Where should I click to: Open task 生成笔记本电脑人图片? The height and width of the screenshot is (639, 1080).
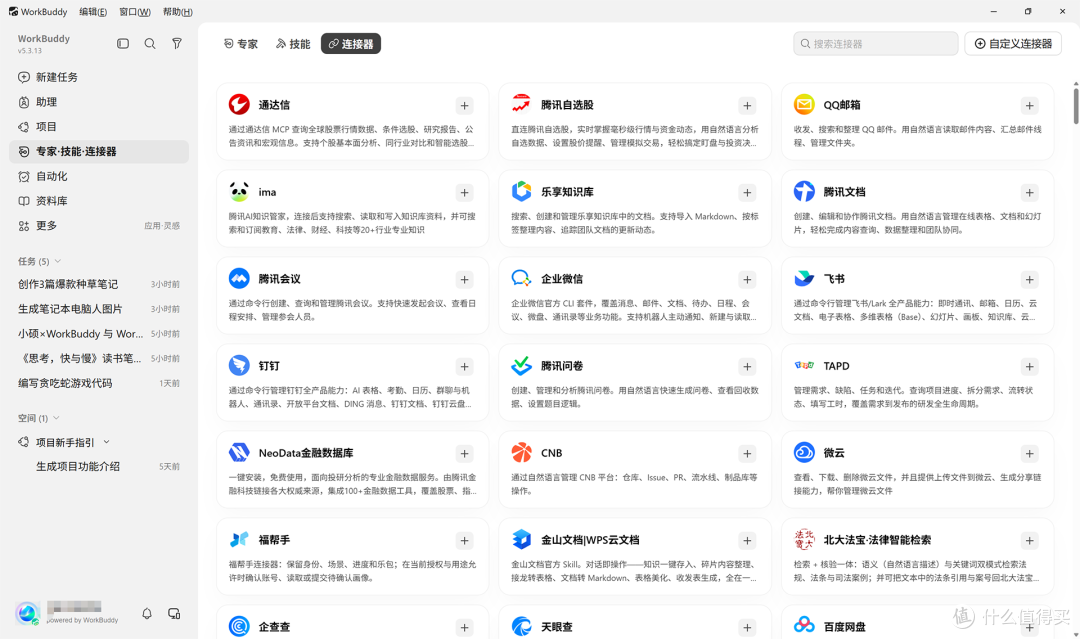click(x=98, y=308)
